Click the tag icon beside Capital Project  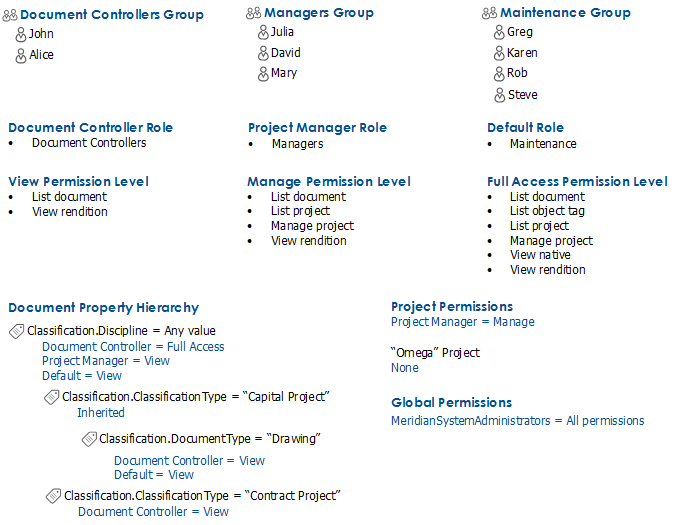52,397
